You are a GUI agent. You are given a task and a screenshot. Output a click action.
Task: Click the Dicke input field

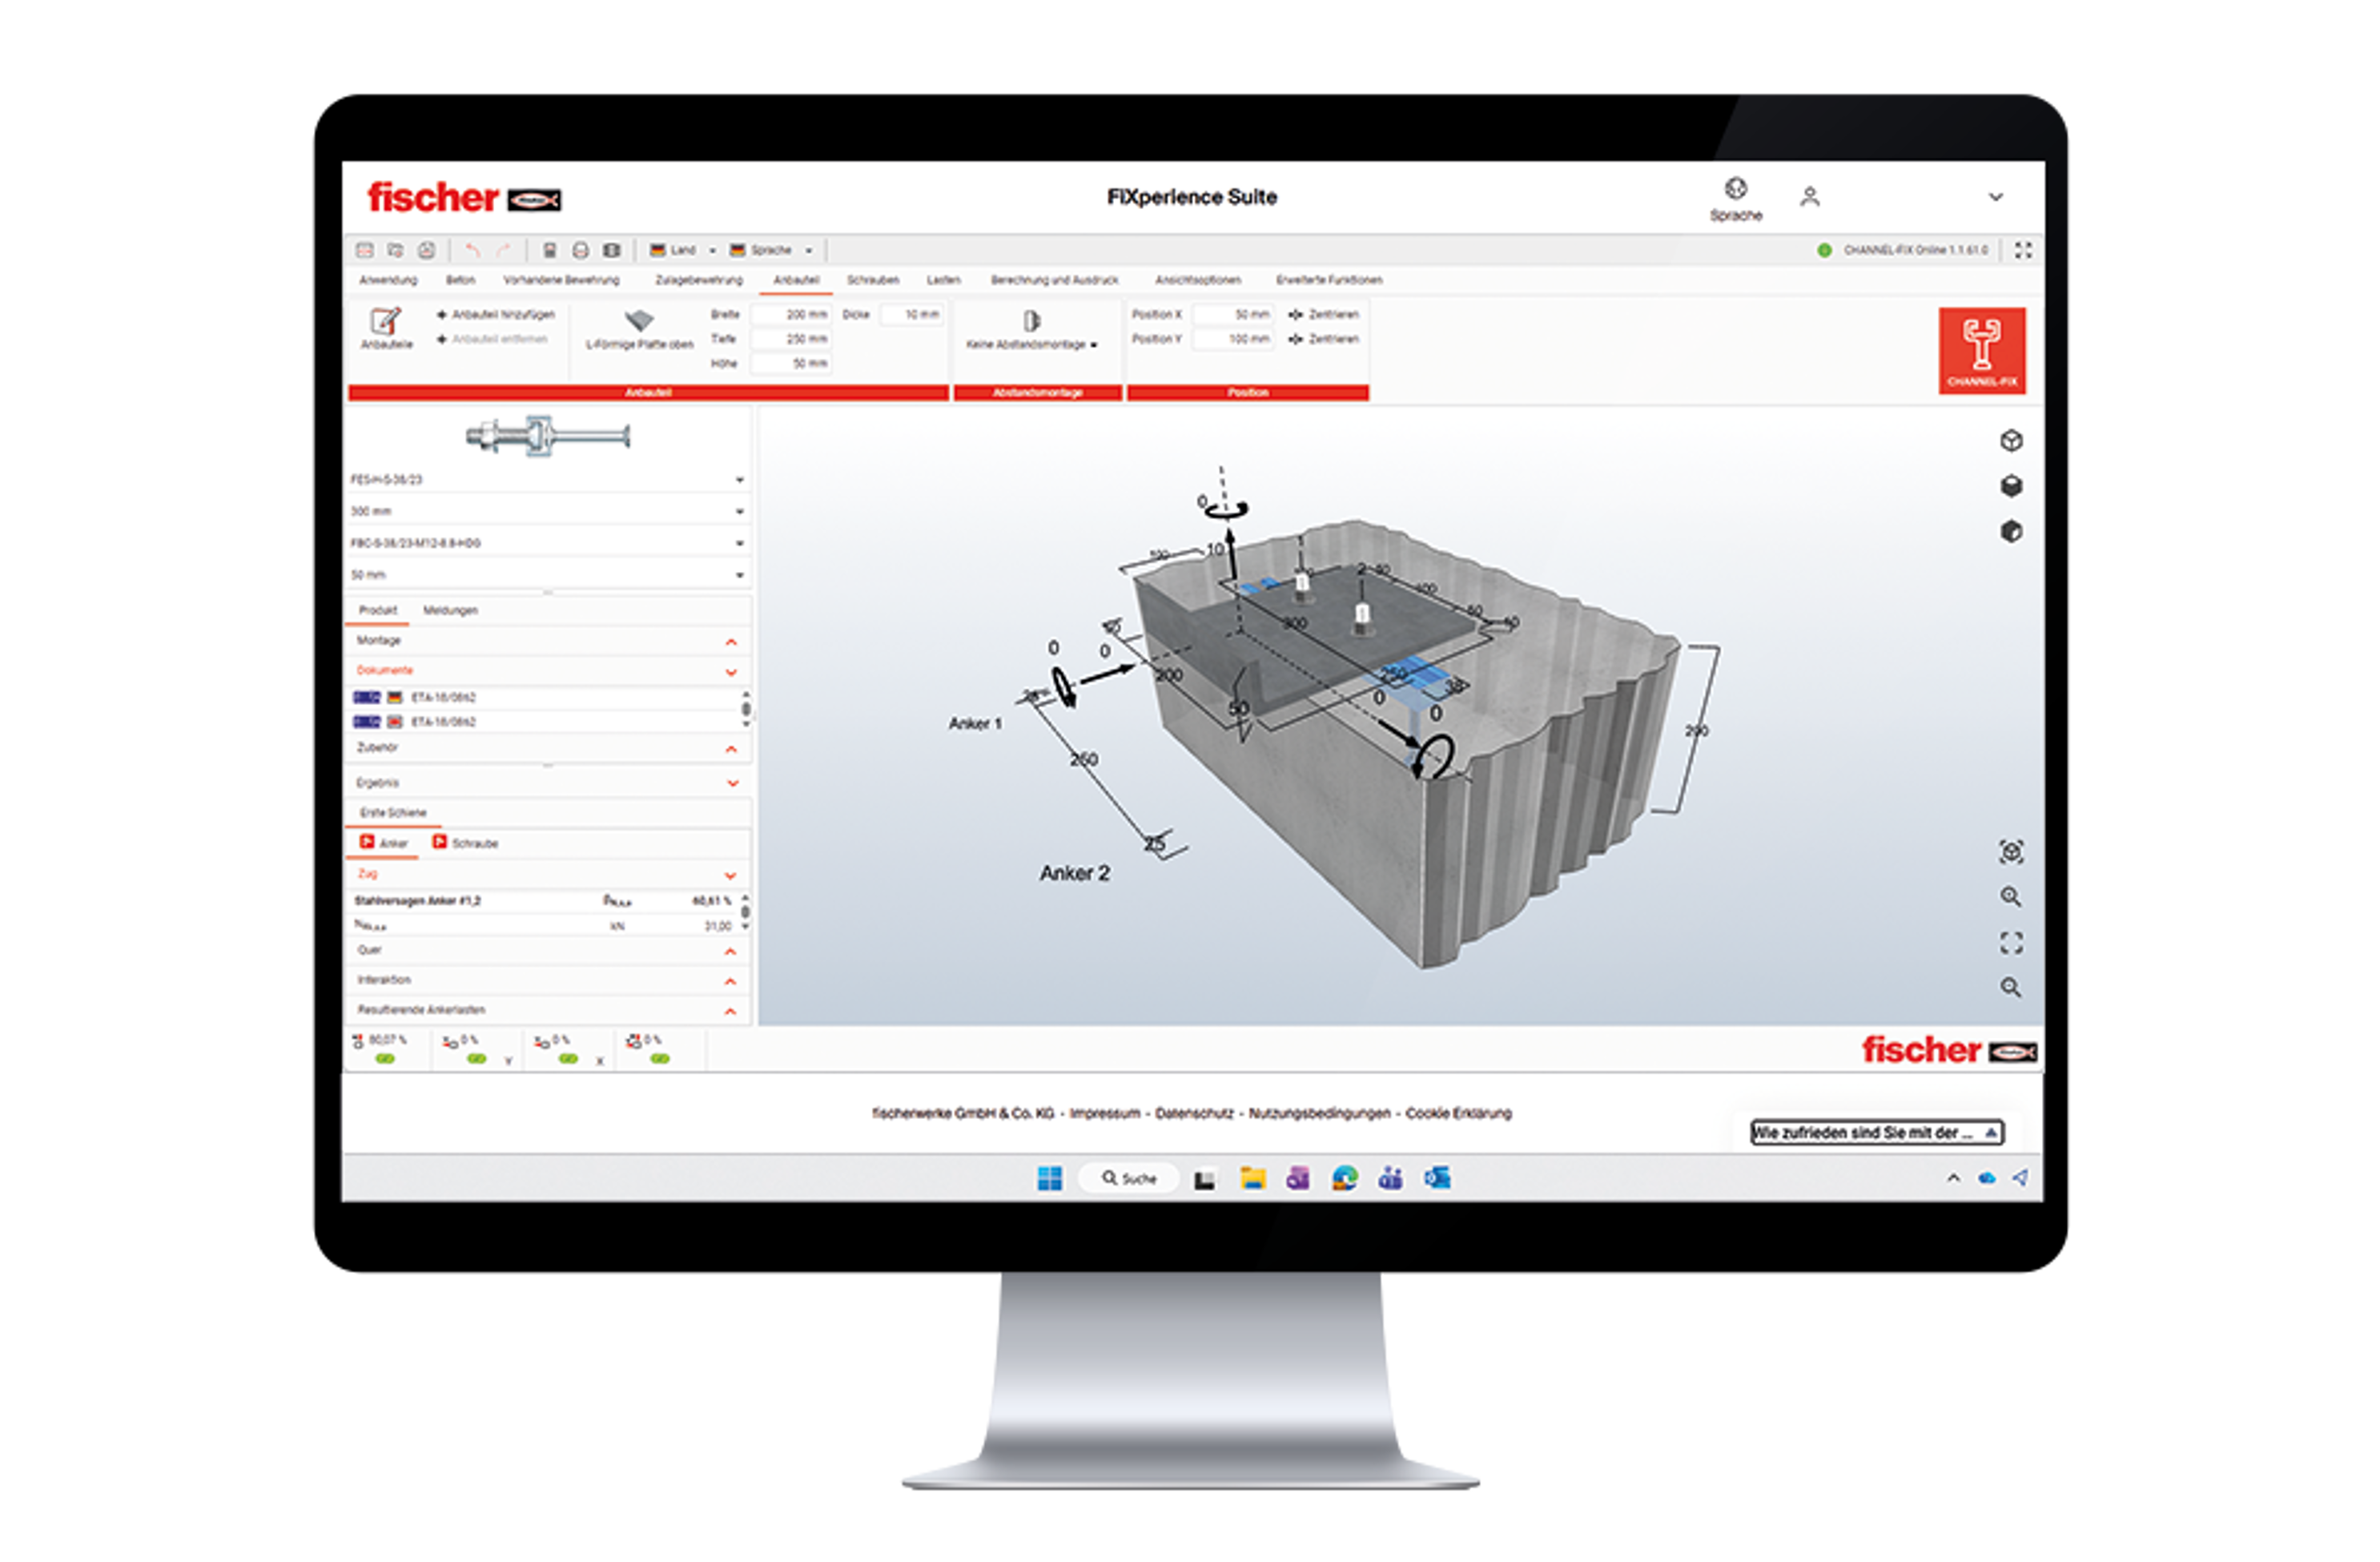pyautogui.click(x=912, y=314)
